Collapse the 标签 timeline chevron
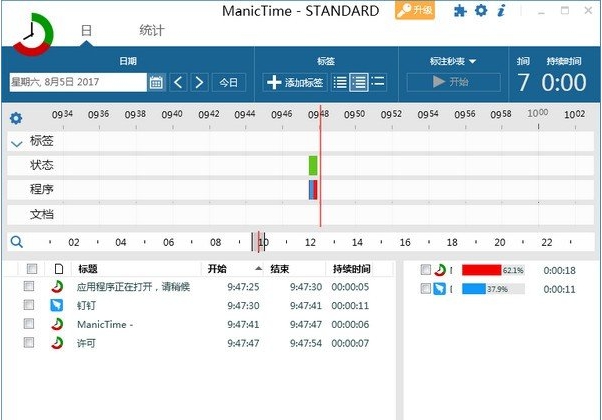602x420 pixels. [x=17, y=144]
